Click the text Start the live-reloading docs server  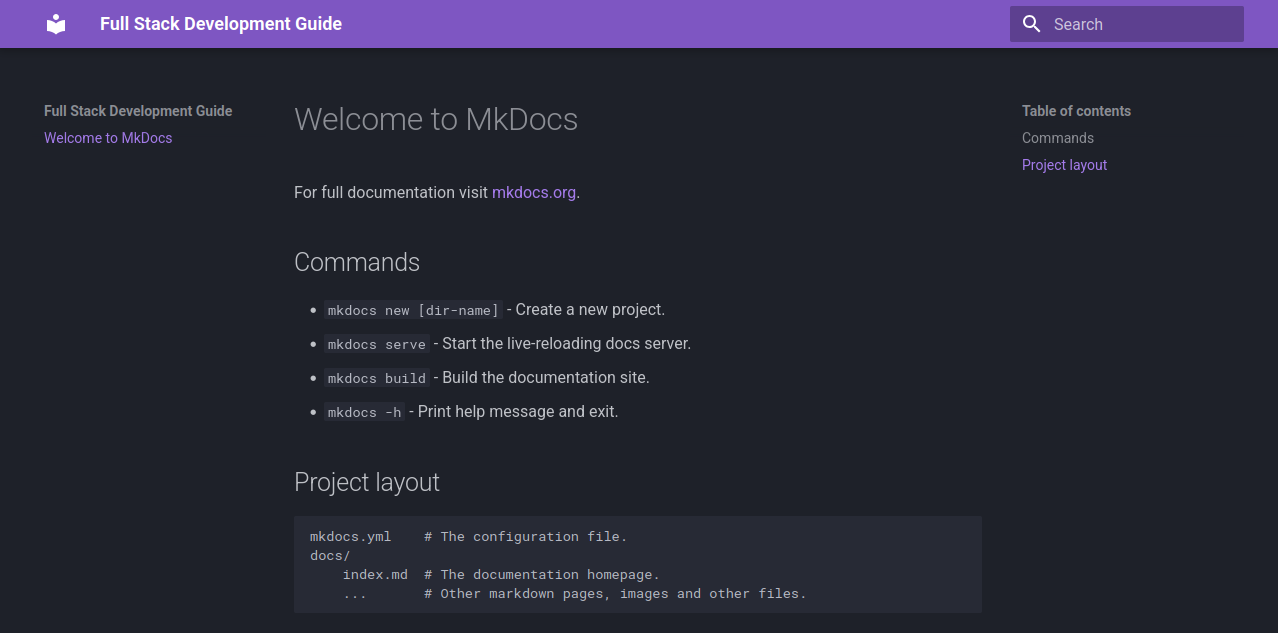[x=566, y=344]
